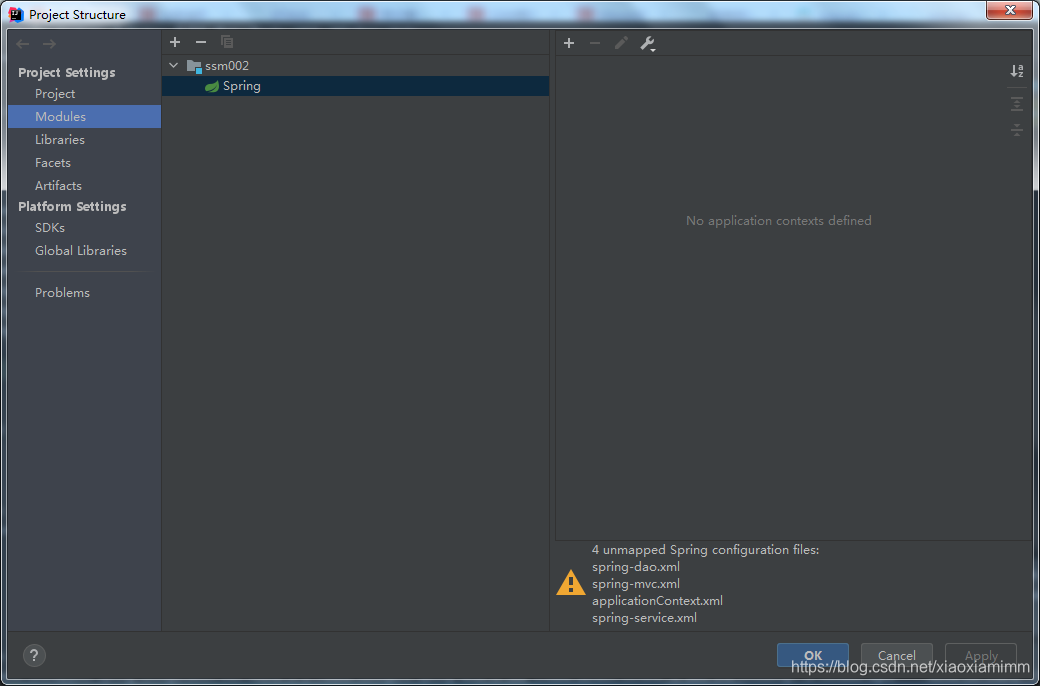Open the Facets settings page
The height and width of the screenshot is (686, 1040).
point(52,163)
